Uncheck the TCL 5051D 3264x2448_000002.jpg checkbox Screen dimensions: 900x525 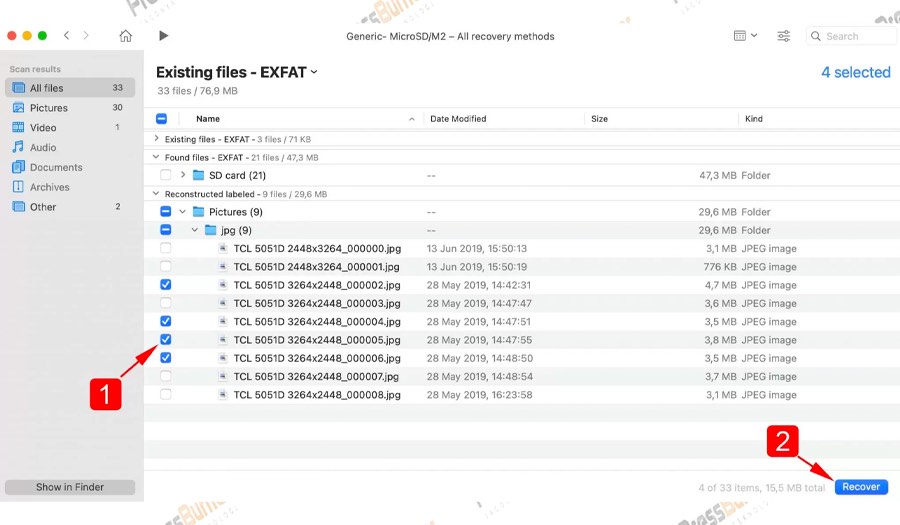tap(166, 285)
